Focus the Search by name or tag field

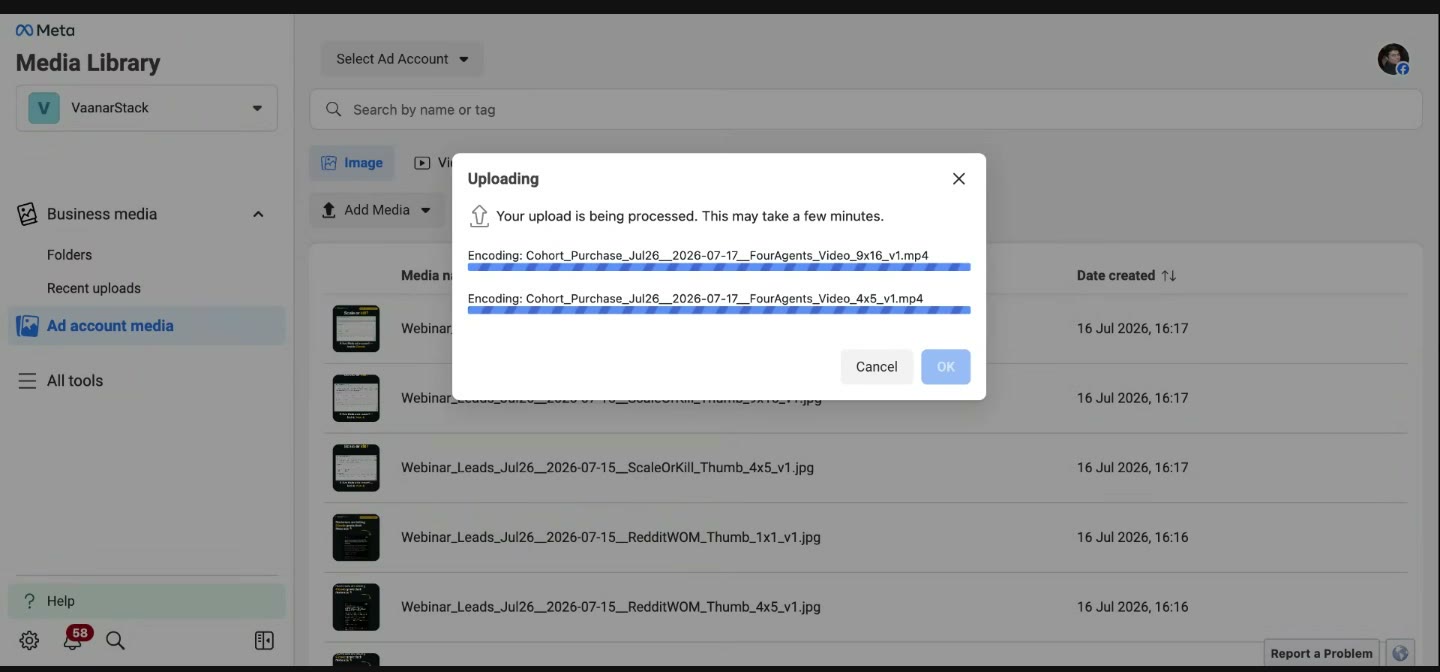click(x=866, y=109)
